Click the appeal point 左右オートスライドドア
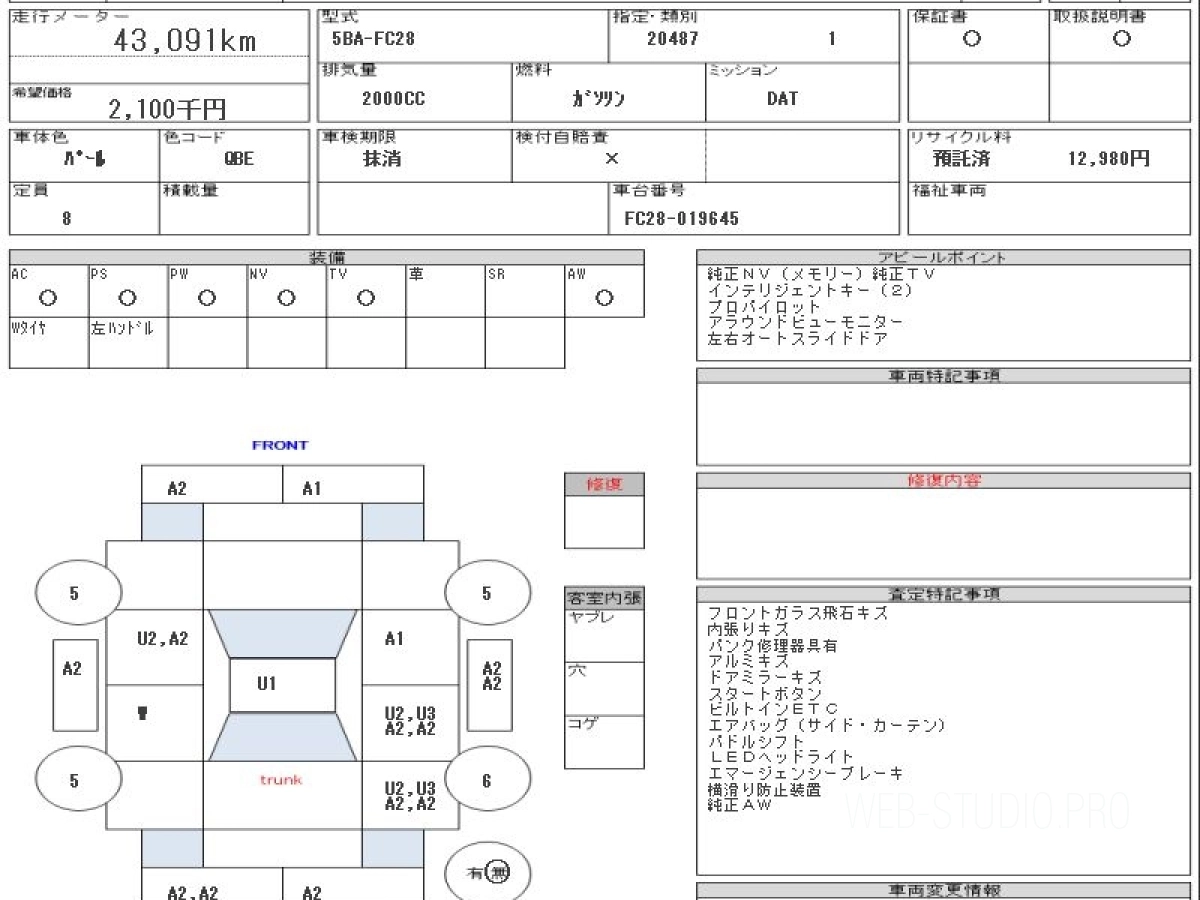This screenshot has height=900, width=1200. (x=797, y=338)
